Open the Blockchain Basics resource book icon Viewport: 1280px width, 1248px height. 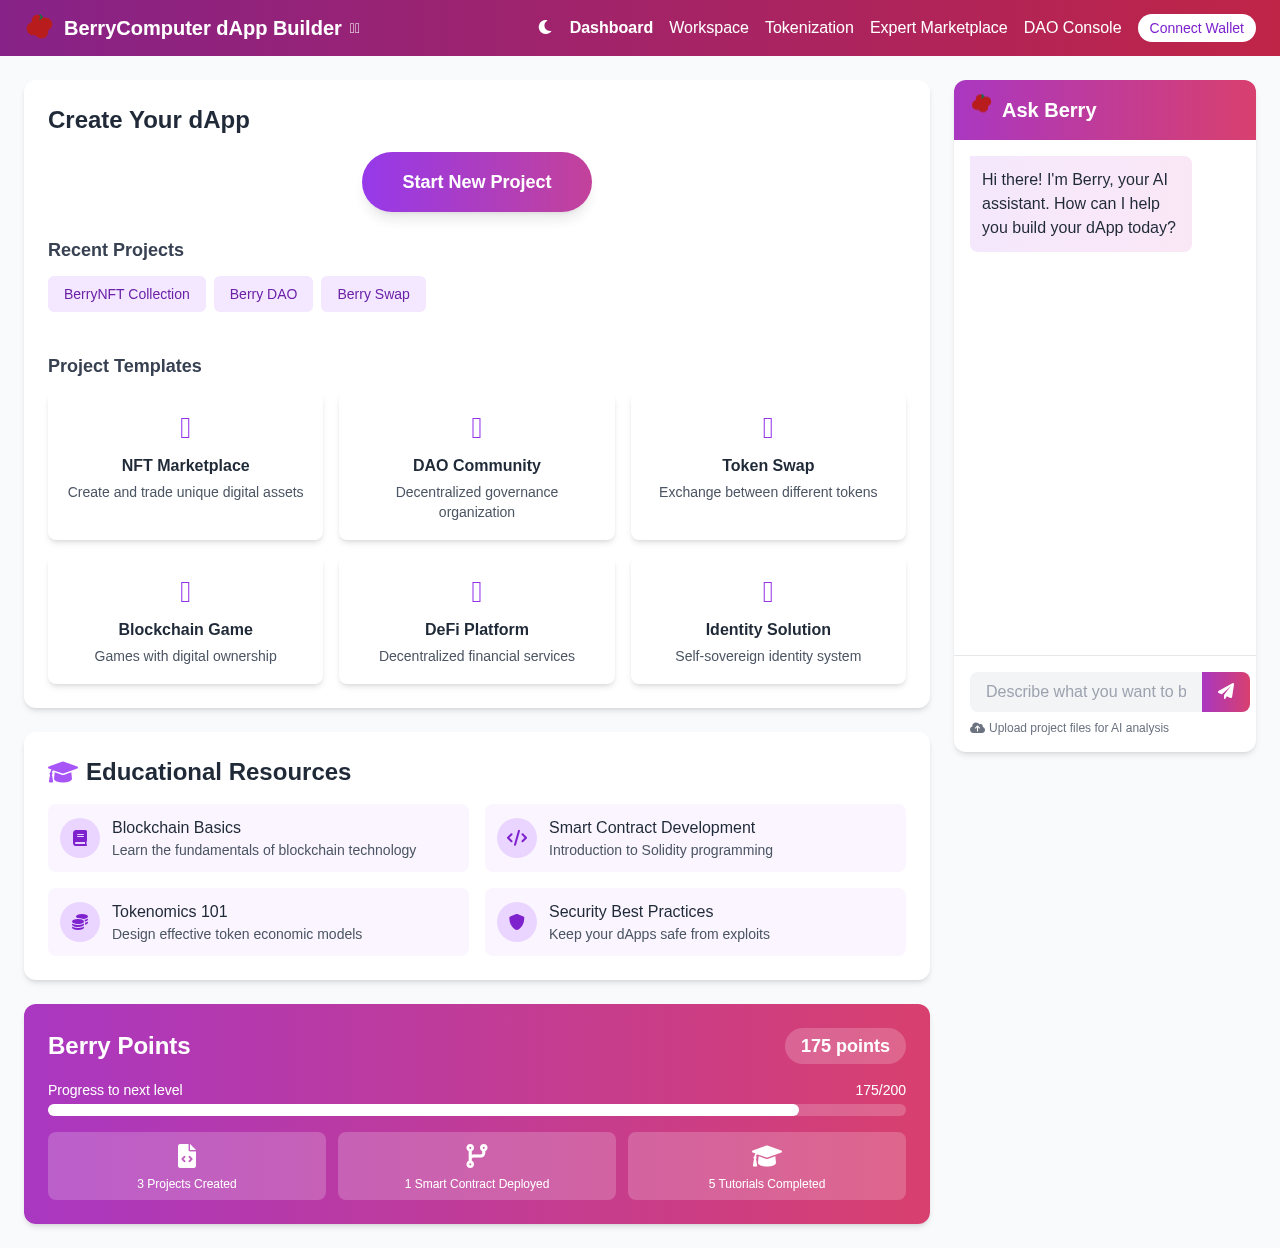79,838
